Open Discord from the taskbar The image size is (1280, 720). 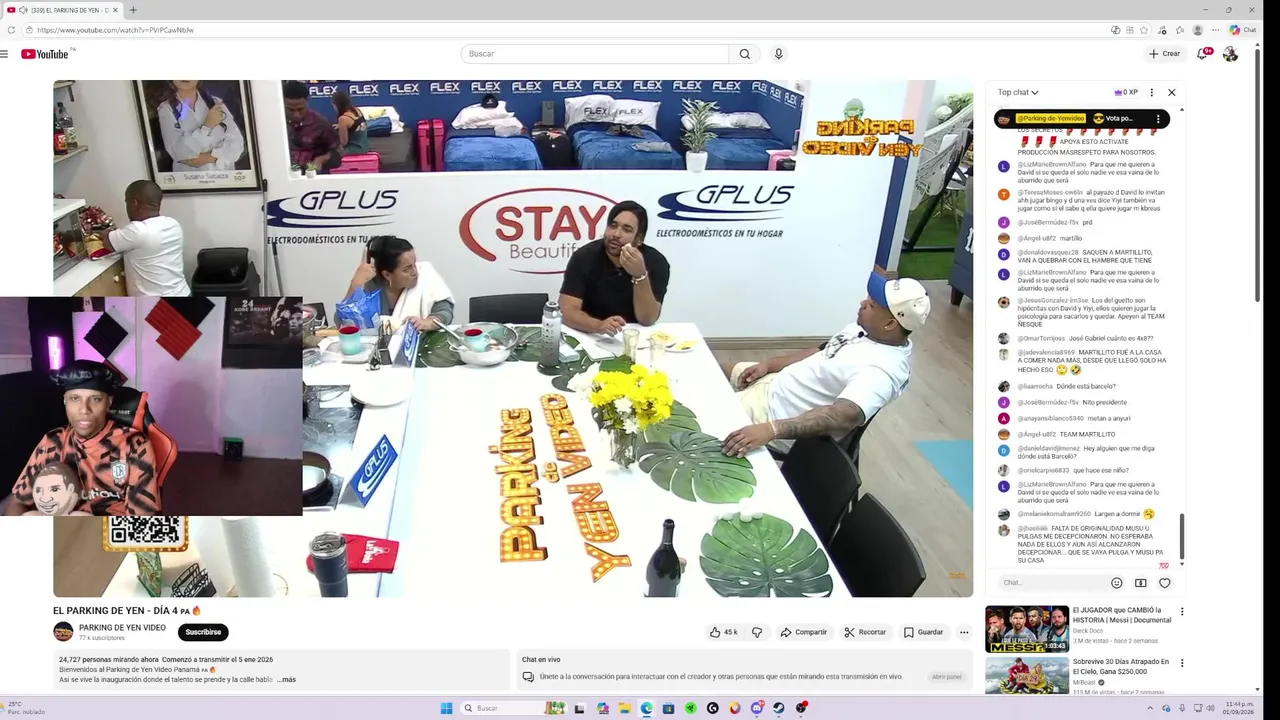757,708
